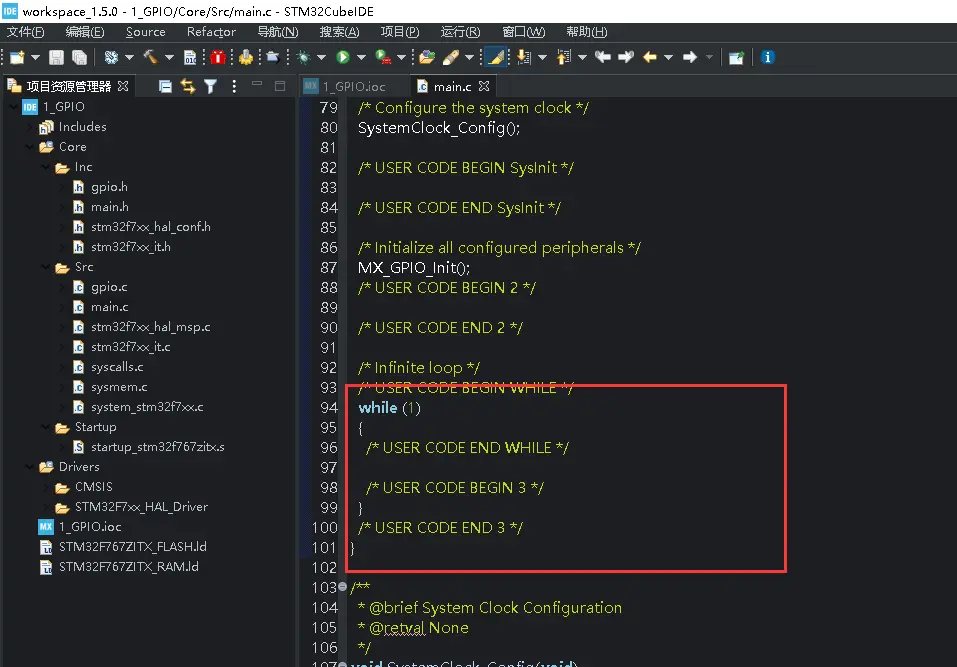Open the 项目(P) menu

tap(400, 32)
